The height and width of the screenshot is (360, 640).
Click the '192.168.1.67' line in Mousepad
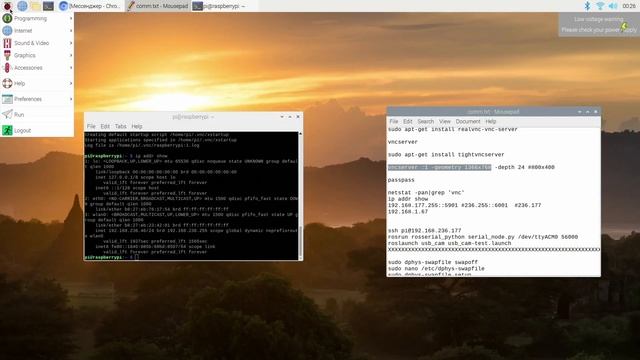408,211
